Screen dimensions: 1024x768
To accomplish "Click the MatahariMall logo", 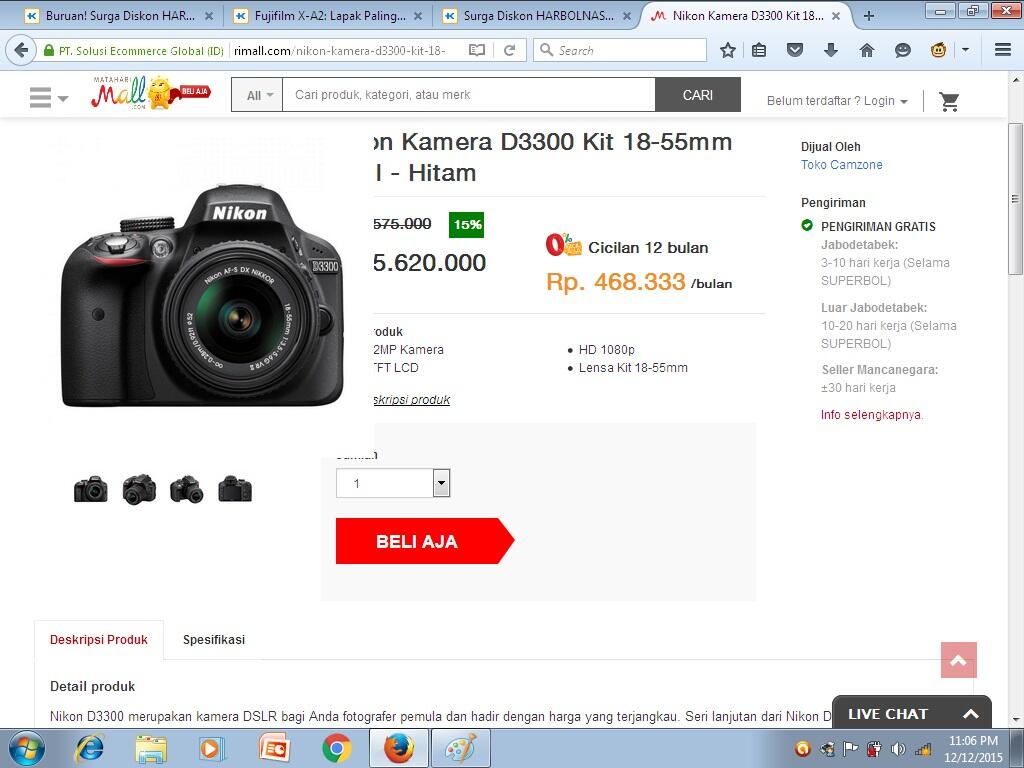I will tap(150, 93).
